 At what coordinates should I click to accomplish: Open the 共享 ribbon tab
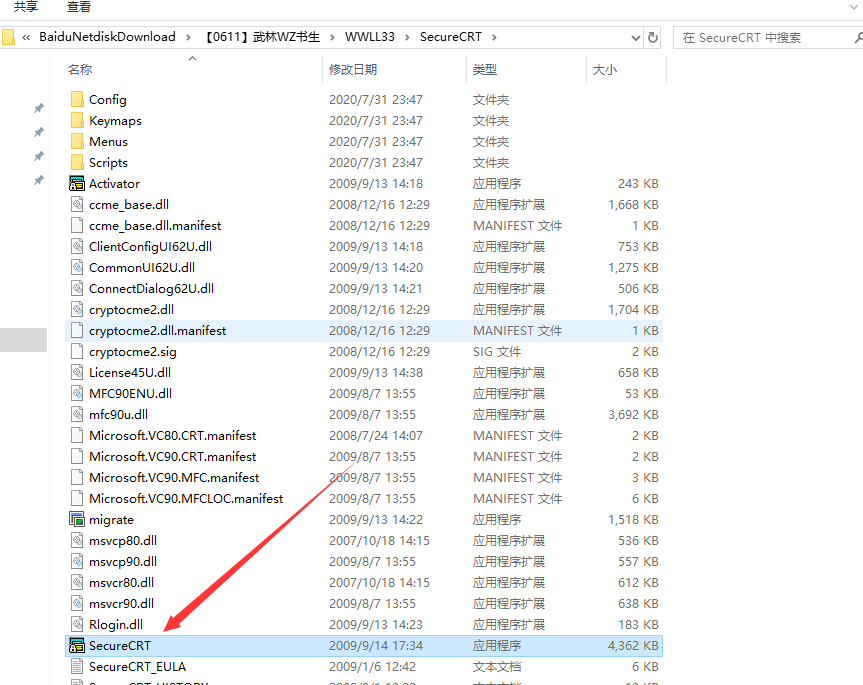click(26, 7)
